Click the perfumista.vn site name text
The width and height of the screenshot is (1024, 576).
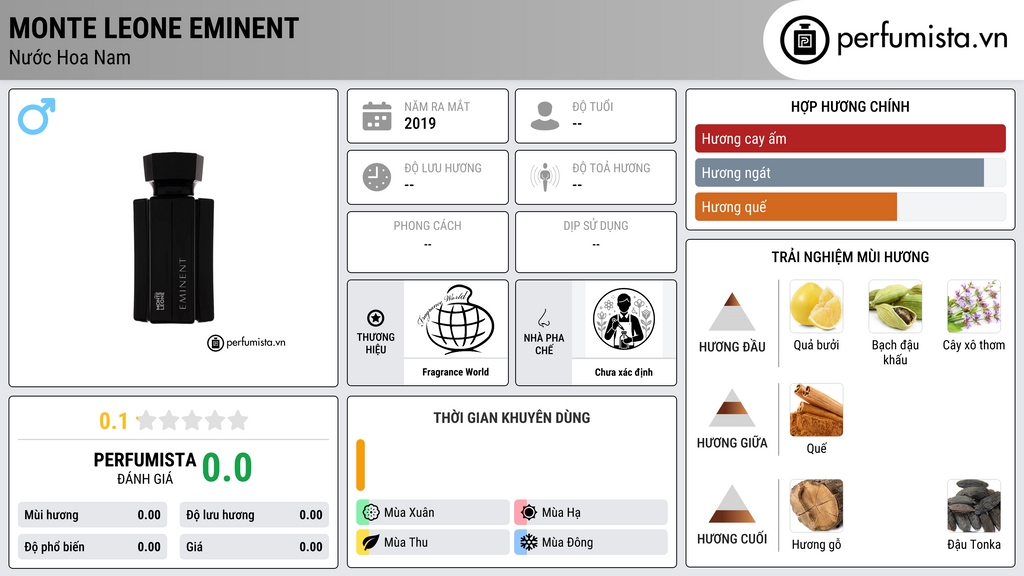tap(922, 39)
